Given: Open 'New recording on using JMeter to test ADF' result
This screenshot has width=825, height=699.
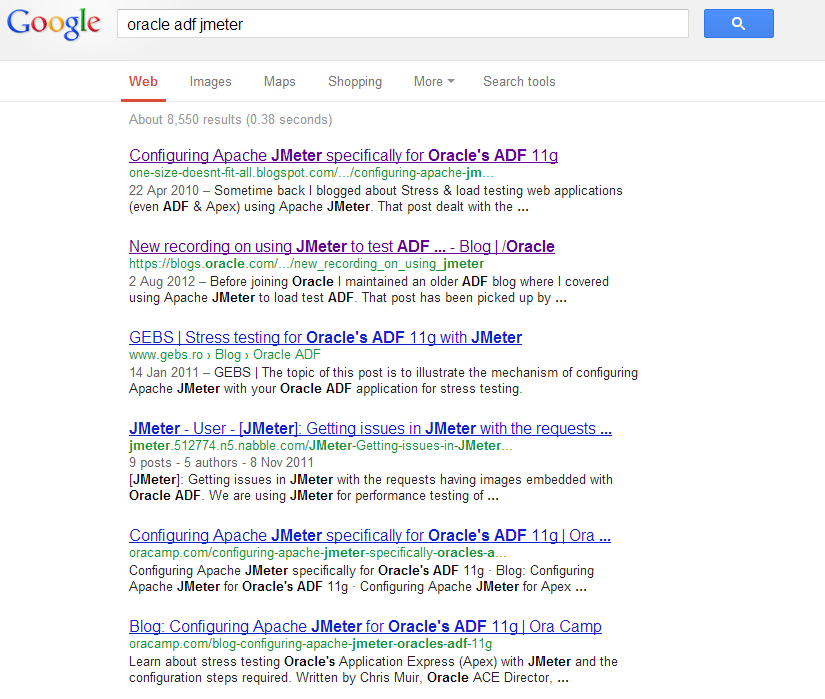Looking at the screenshot, I should [341, 247].
